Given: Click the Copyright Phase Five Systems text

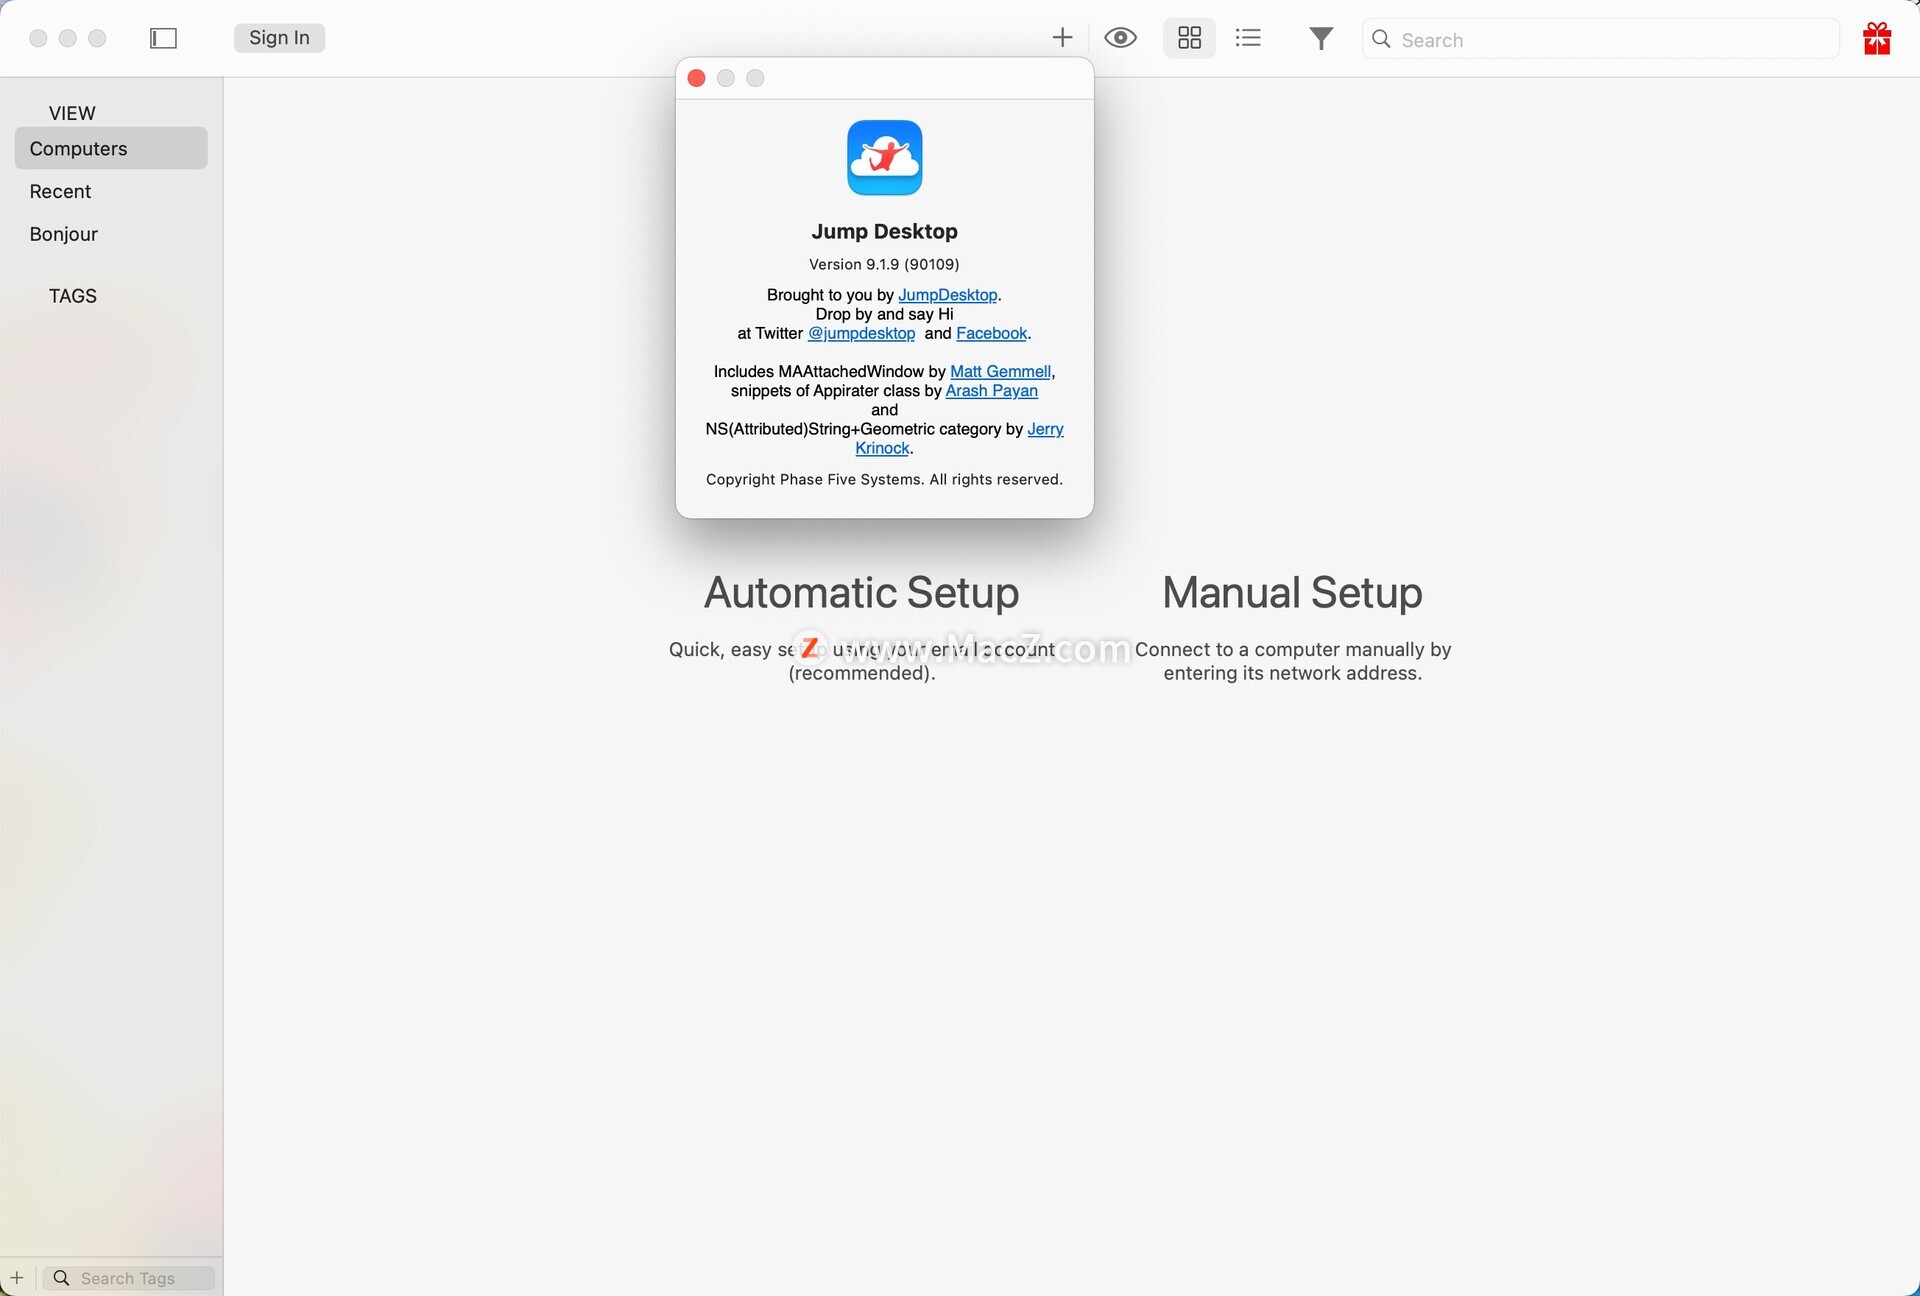Looking at the screenshot, I should click(884, 479).
